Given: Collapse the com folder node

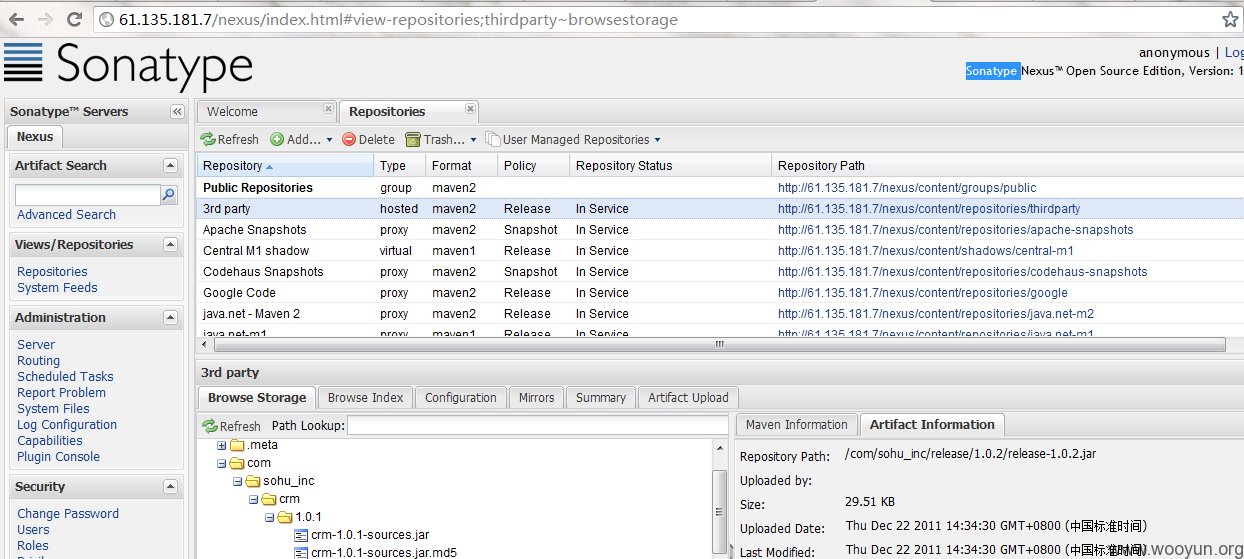Looking at the screenshot, I should [x=222, y=463].
